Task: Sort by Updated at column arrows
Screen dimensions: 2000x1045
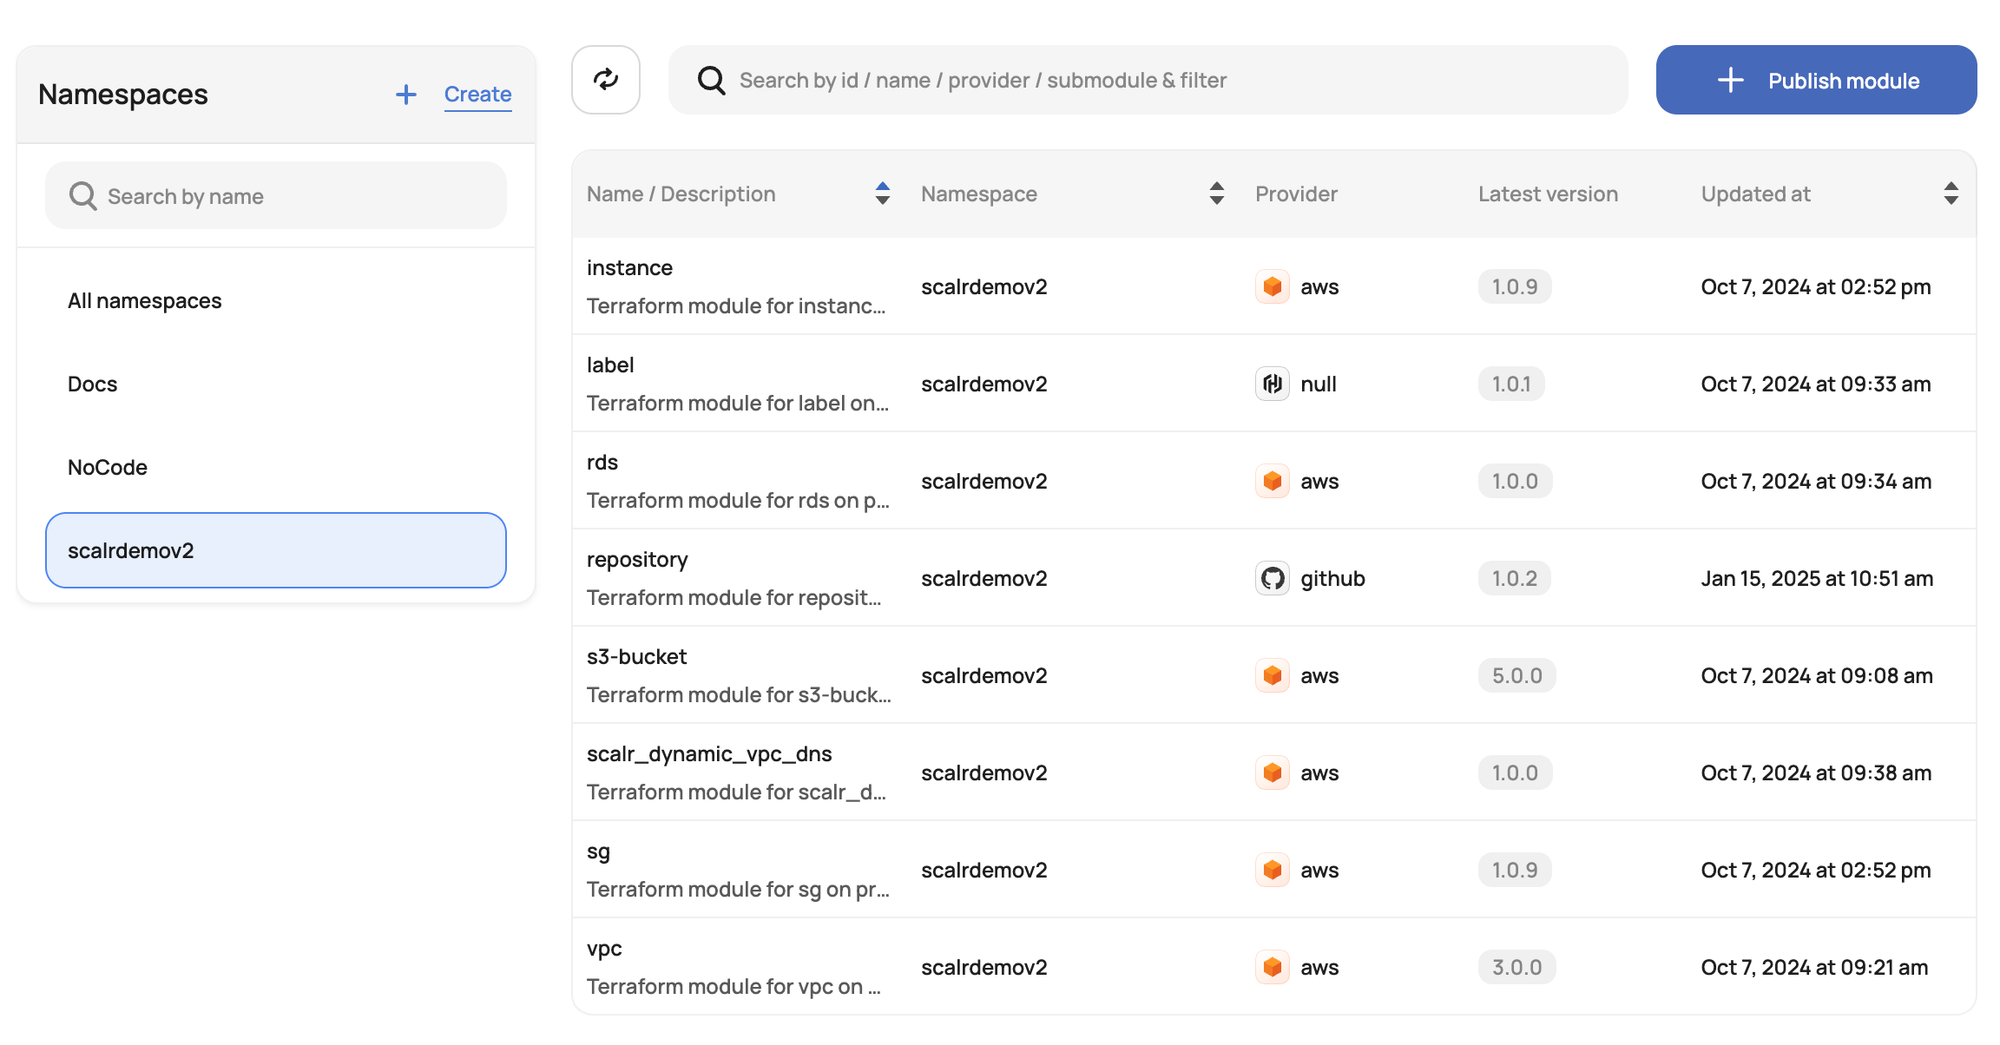Action: (x=1950, y=193)
